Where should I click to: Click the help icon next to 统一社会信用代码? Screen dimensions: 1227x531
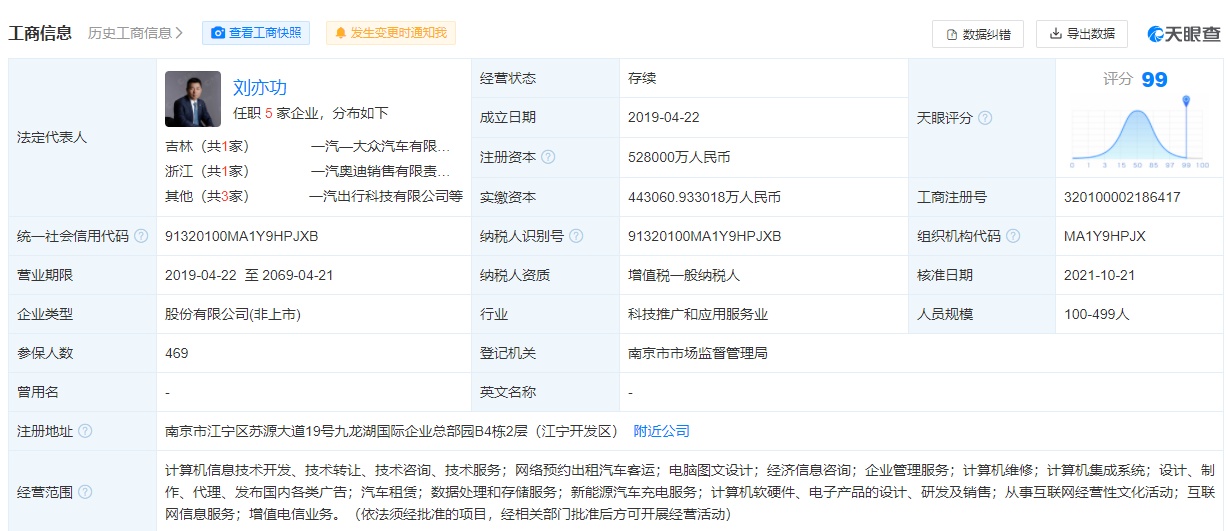[141, 236]
